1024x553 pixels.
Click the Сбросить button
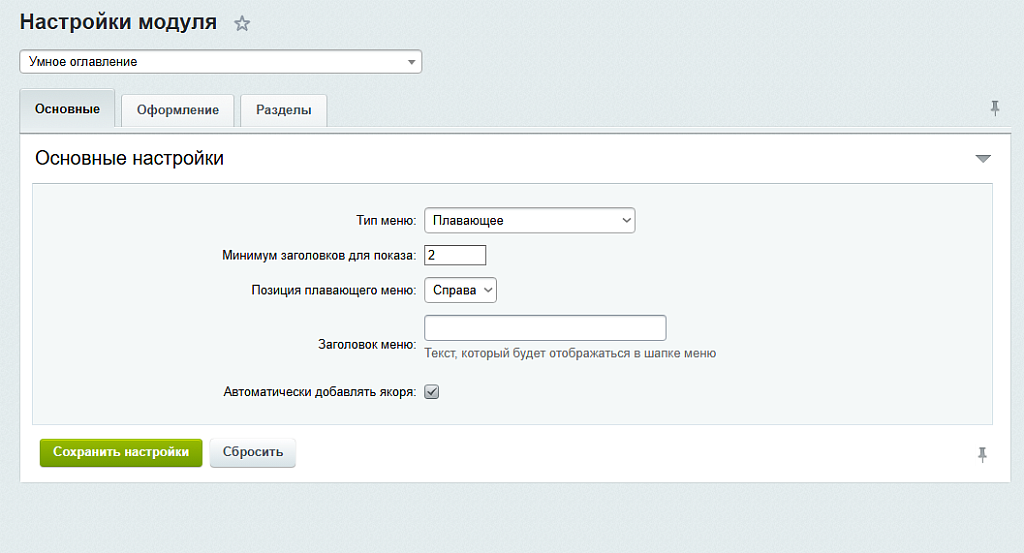[x=252, y=452]
